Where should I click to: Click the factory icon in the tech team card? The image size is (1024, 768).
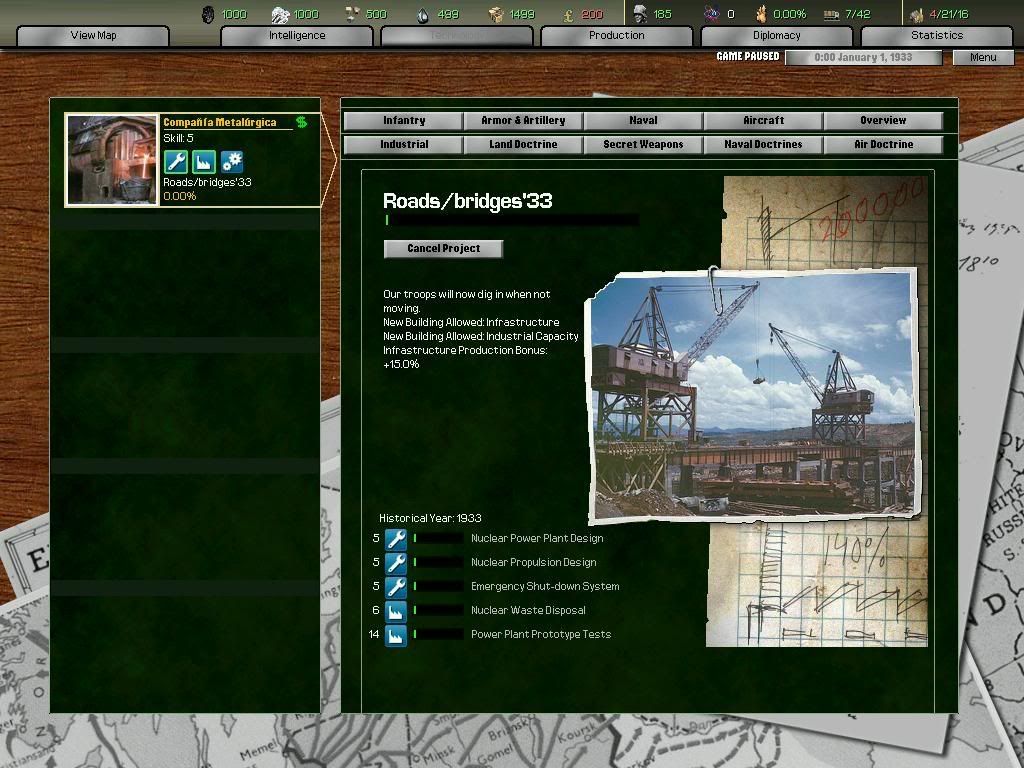(x=204, y=161)
